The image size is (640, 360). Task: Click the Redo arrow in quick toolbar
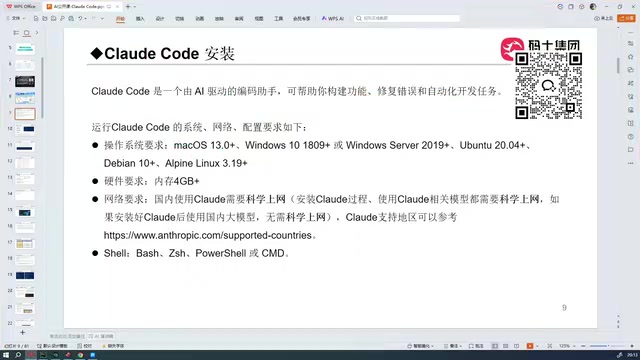pyautogui.click(x=94, y=18)
